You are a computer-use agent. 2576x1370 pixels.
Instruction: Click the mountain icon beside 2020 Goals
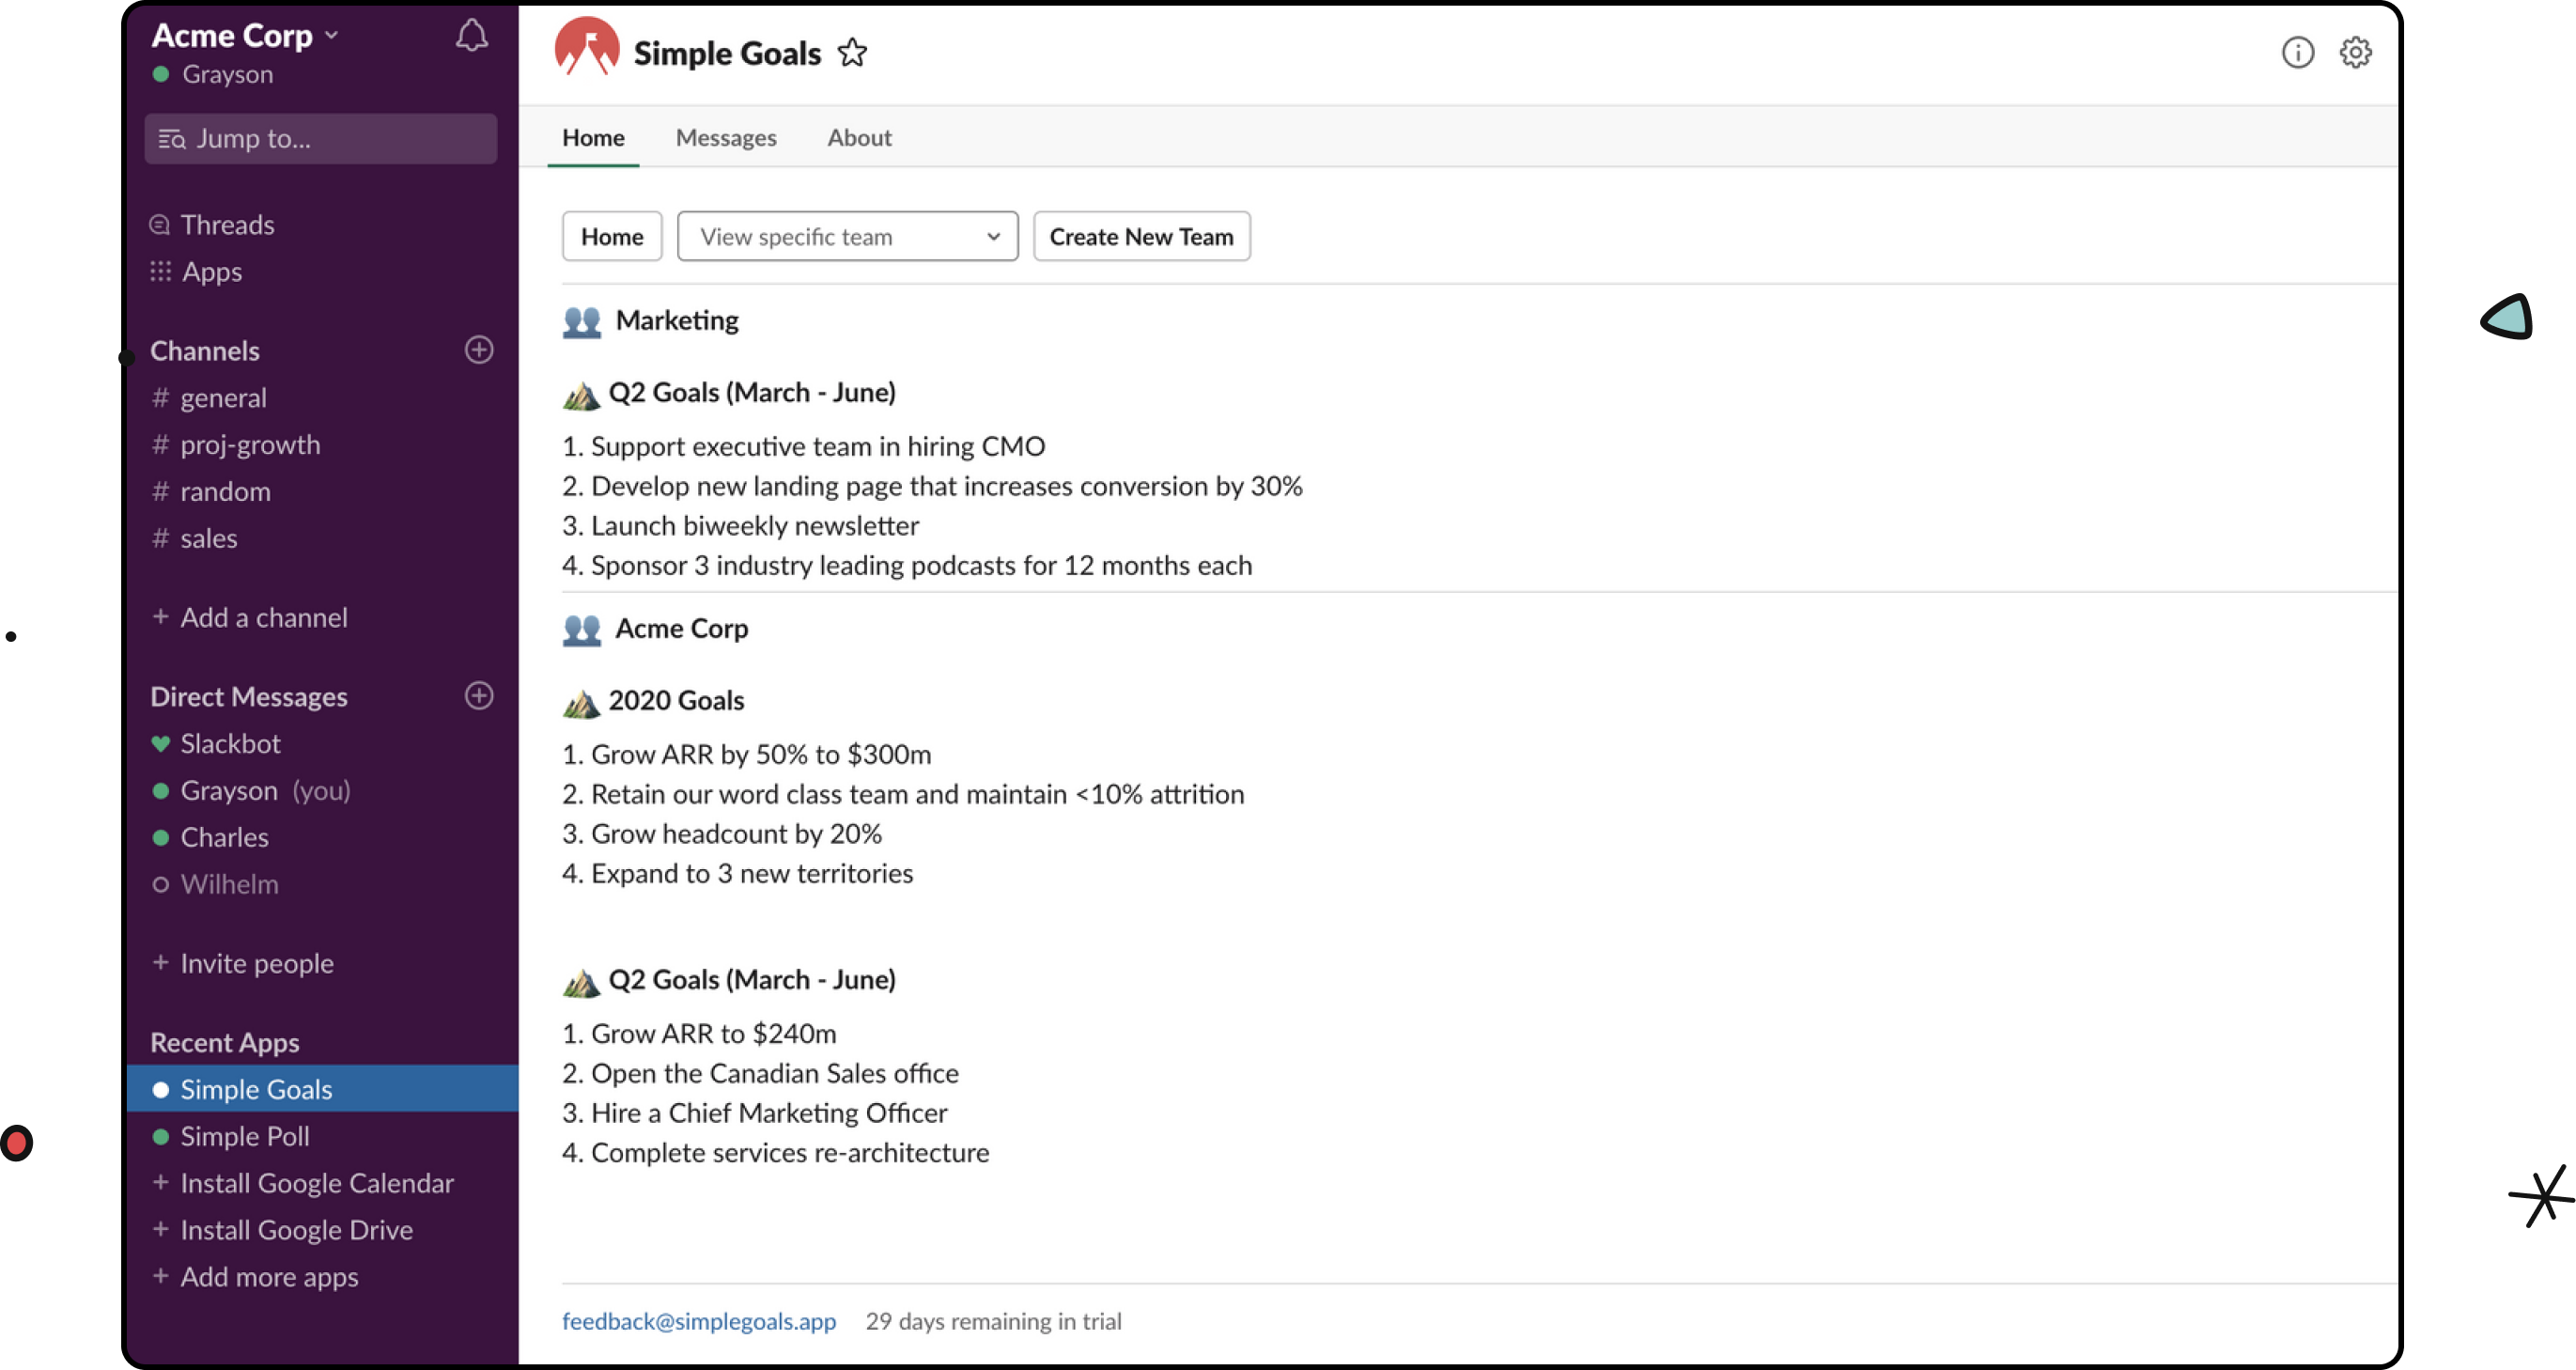581,703
